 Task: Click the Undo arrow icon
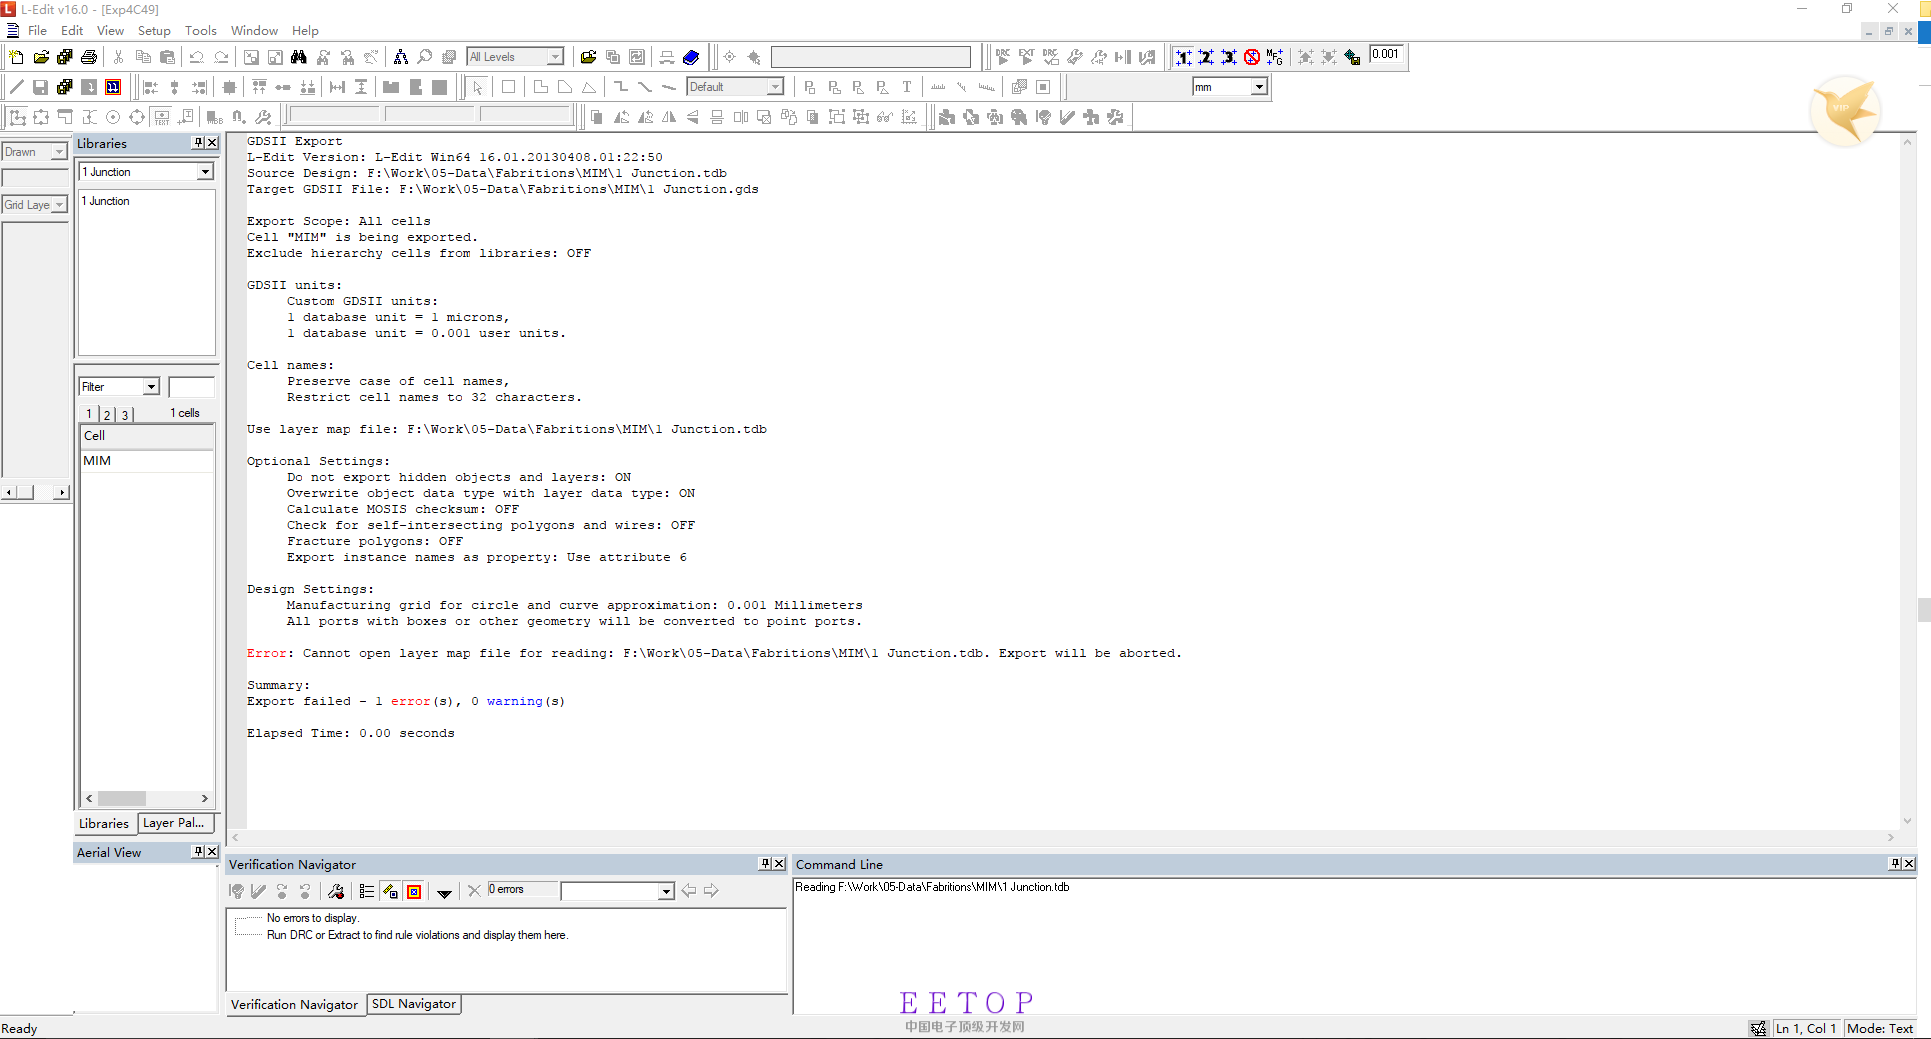tap(197, 57)
